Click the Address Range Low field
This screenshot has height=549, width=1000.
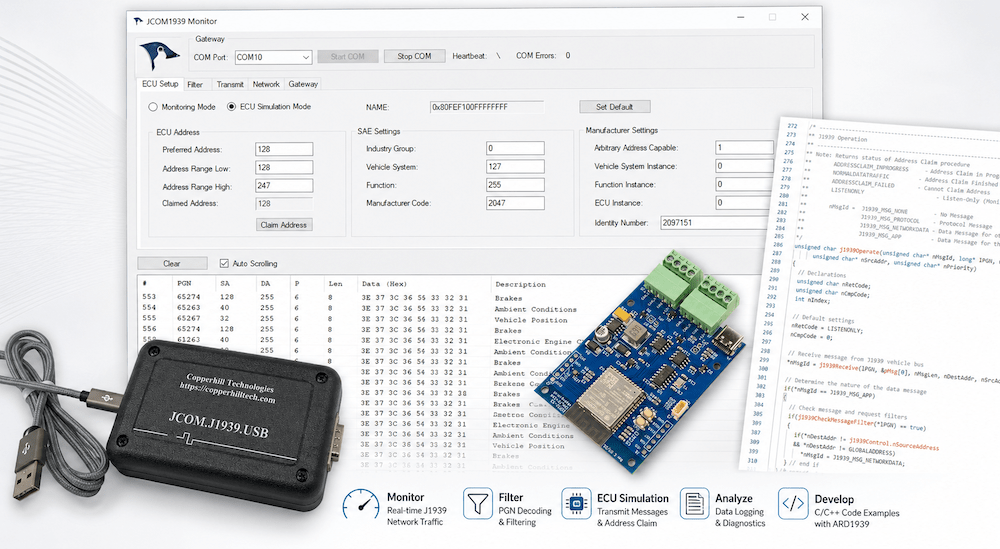coord(284,168)
